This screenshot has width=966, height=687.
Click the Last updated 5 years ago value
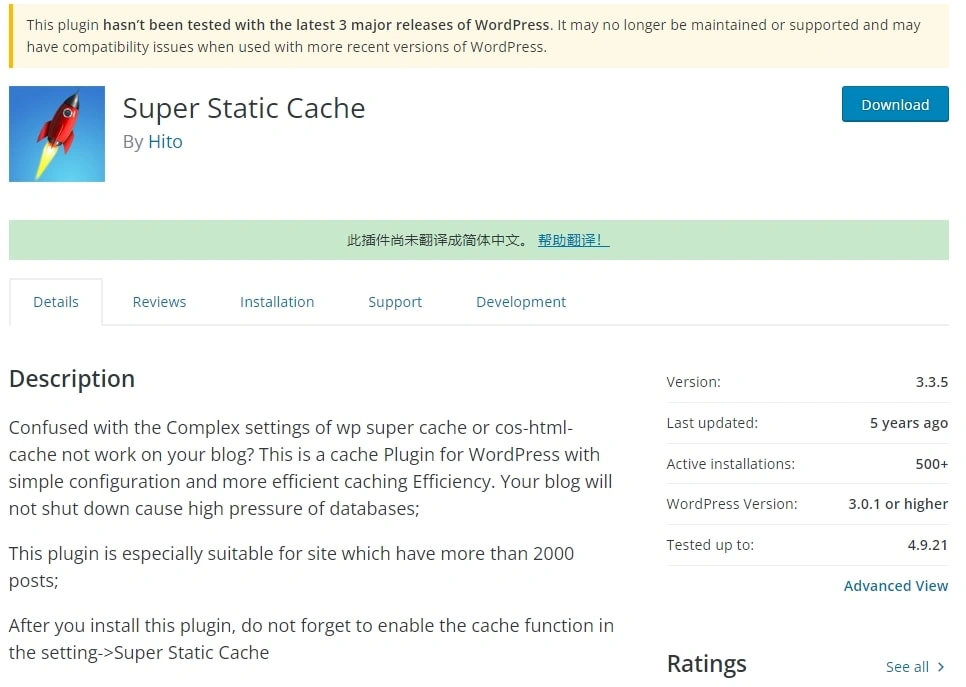[x=908, y=423]
